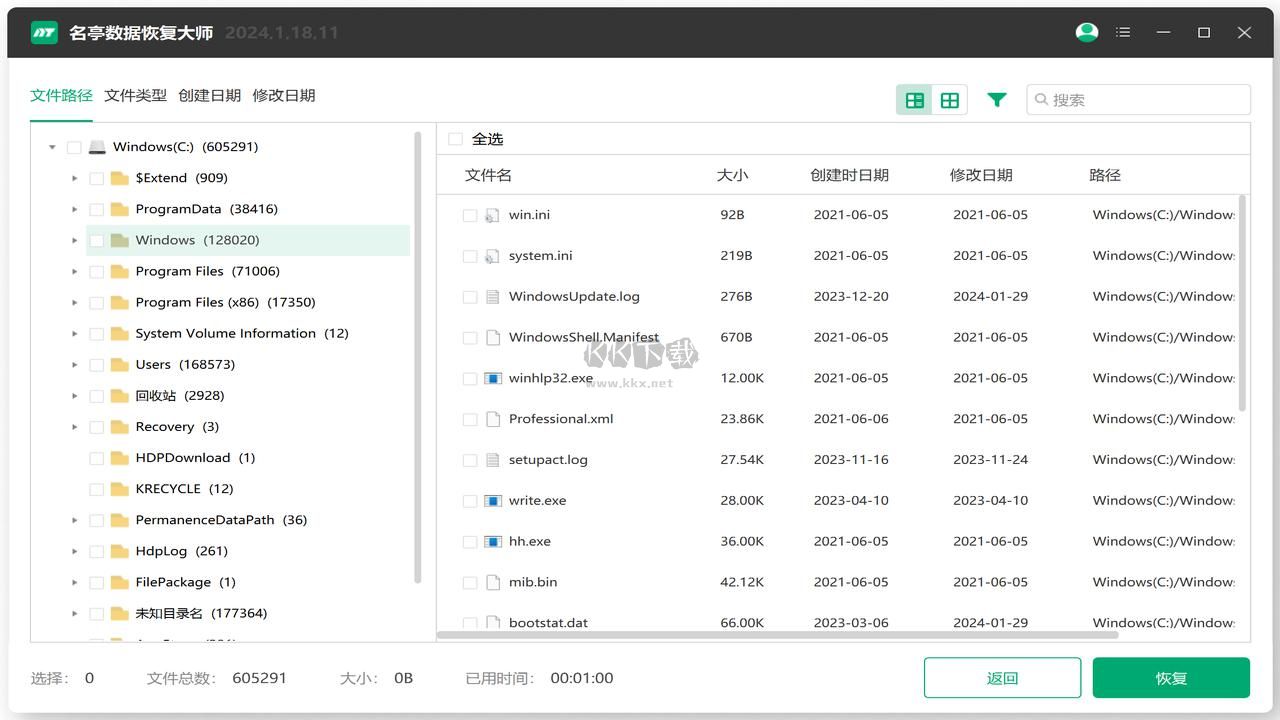1280x720 pixels.
Task: Click the user account avatar icon
Action: point(1087,32)
